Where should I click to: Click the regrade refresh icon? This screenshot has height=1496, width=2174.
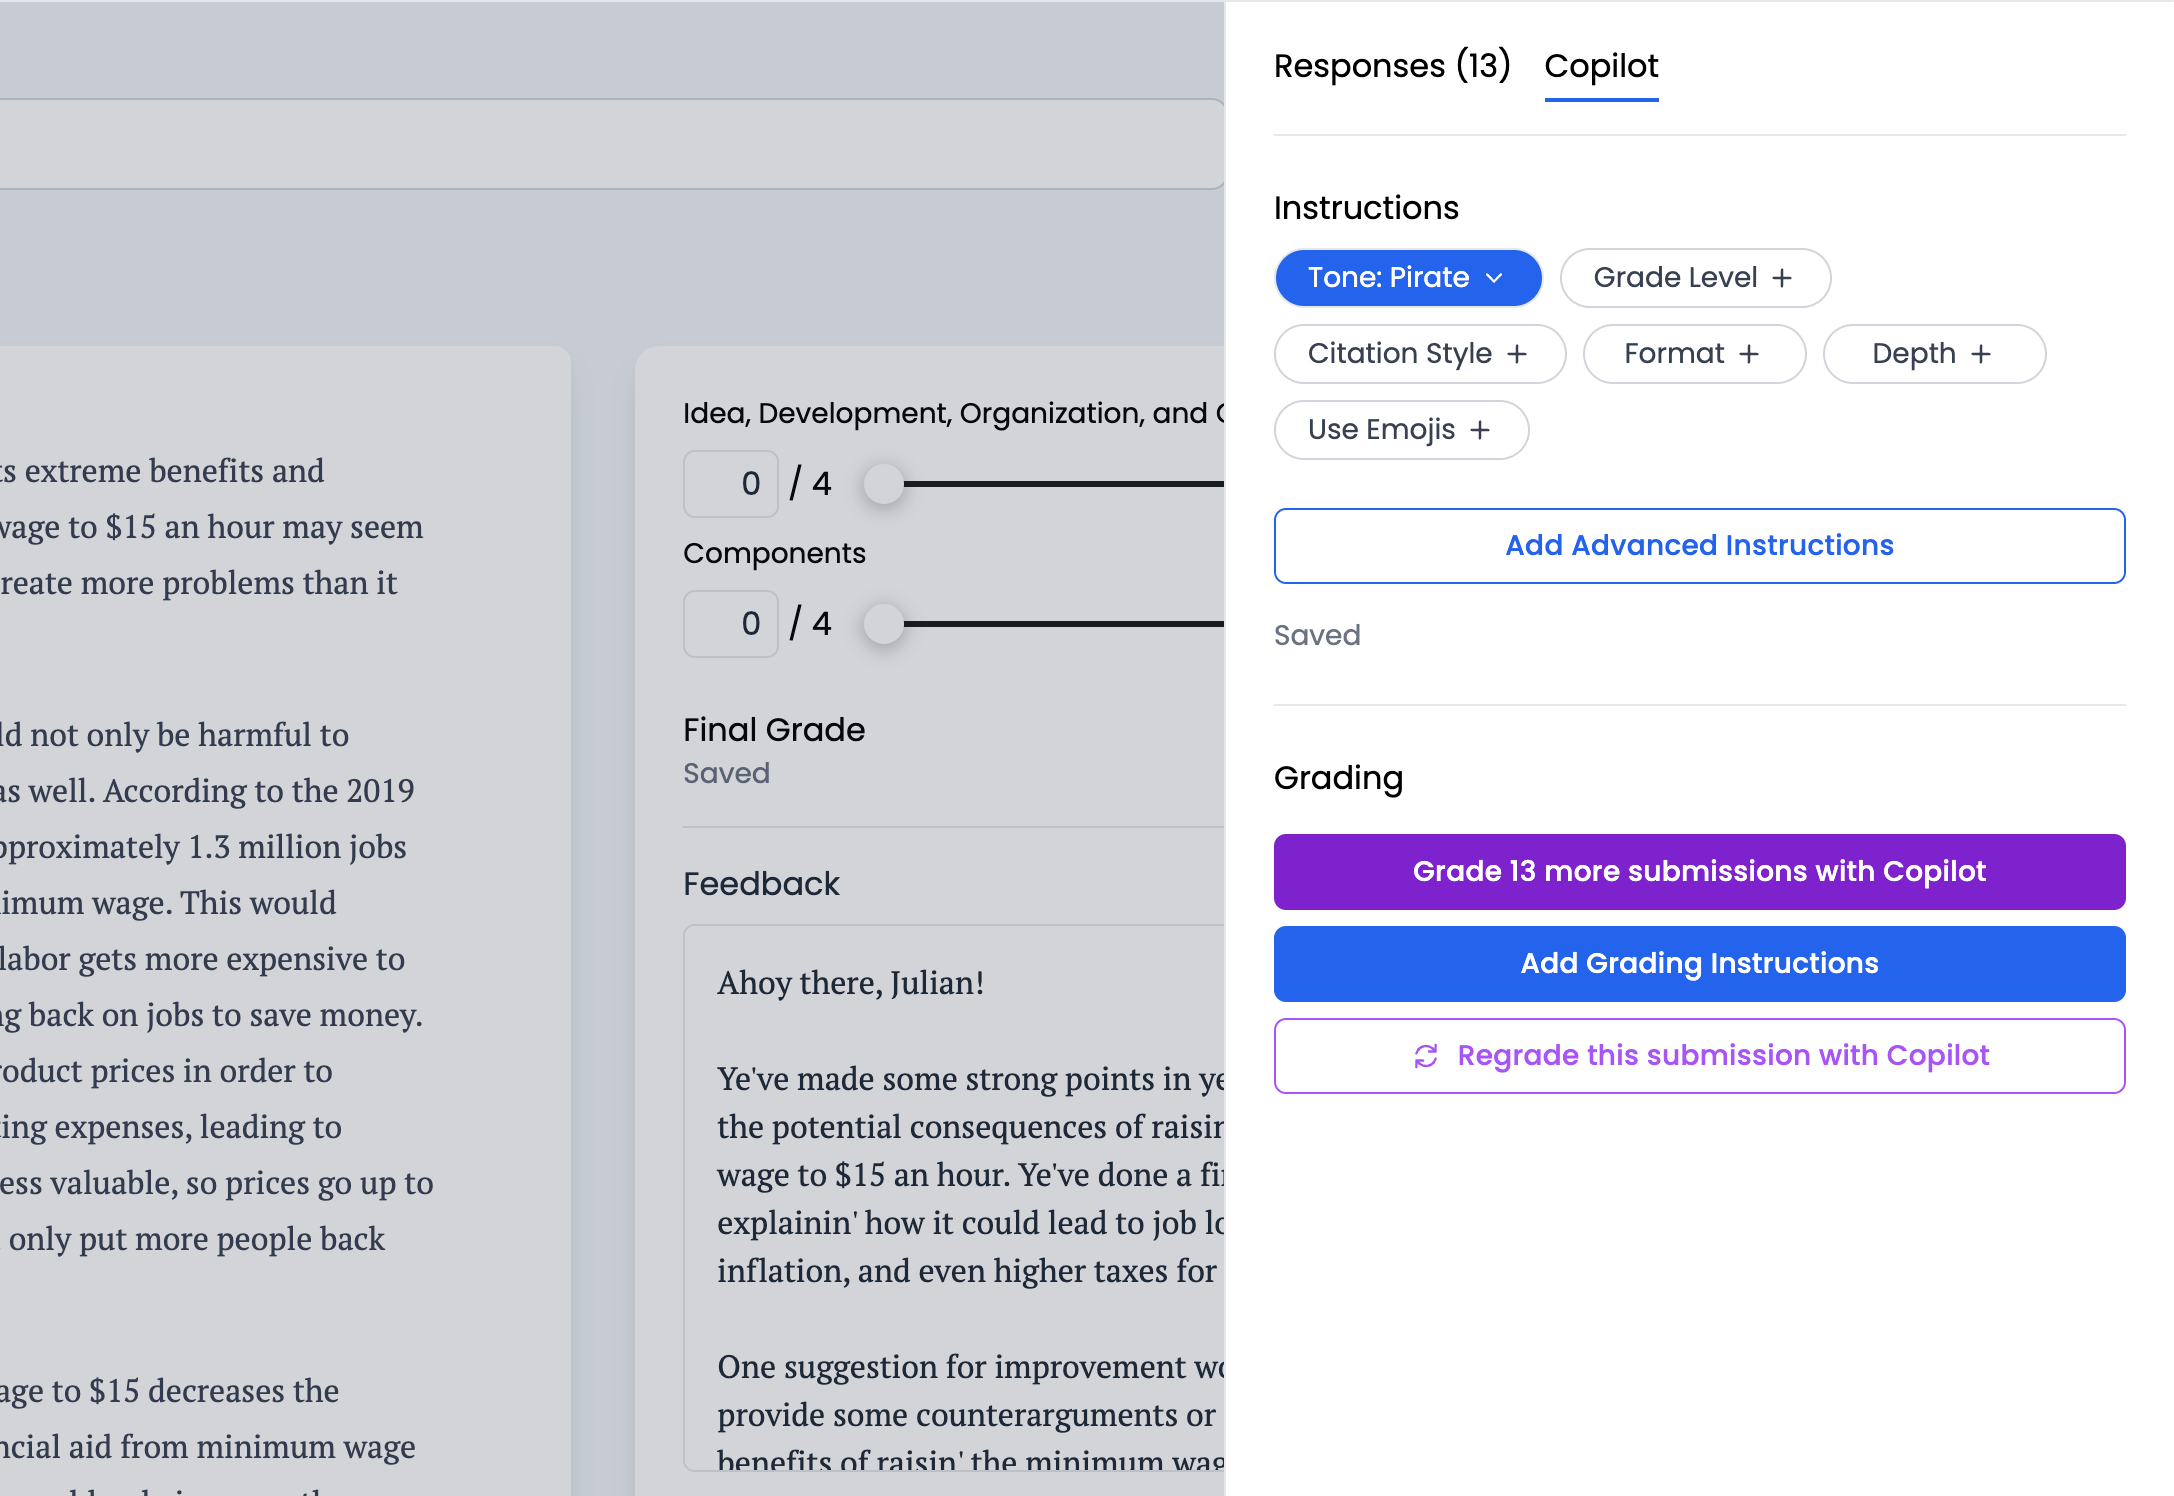1426,1056
